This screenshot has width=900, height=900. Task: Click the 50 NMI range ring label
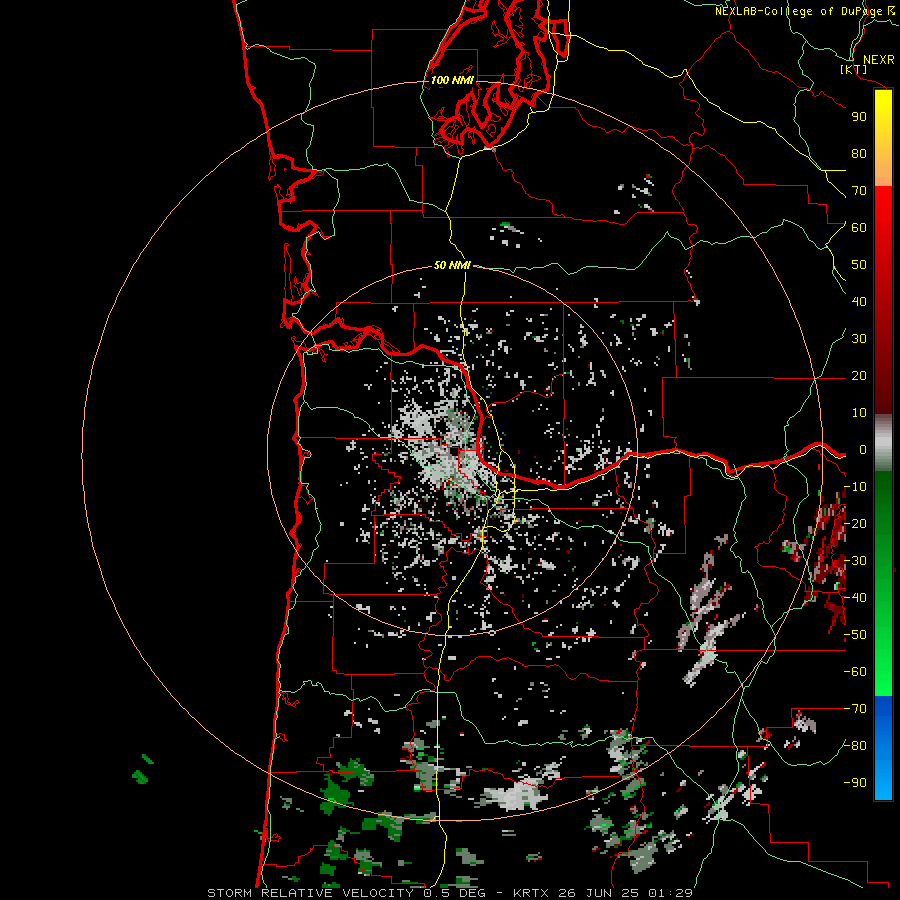pyautogui.click(x=452, y=265)
